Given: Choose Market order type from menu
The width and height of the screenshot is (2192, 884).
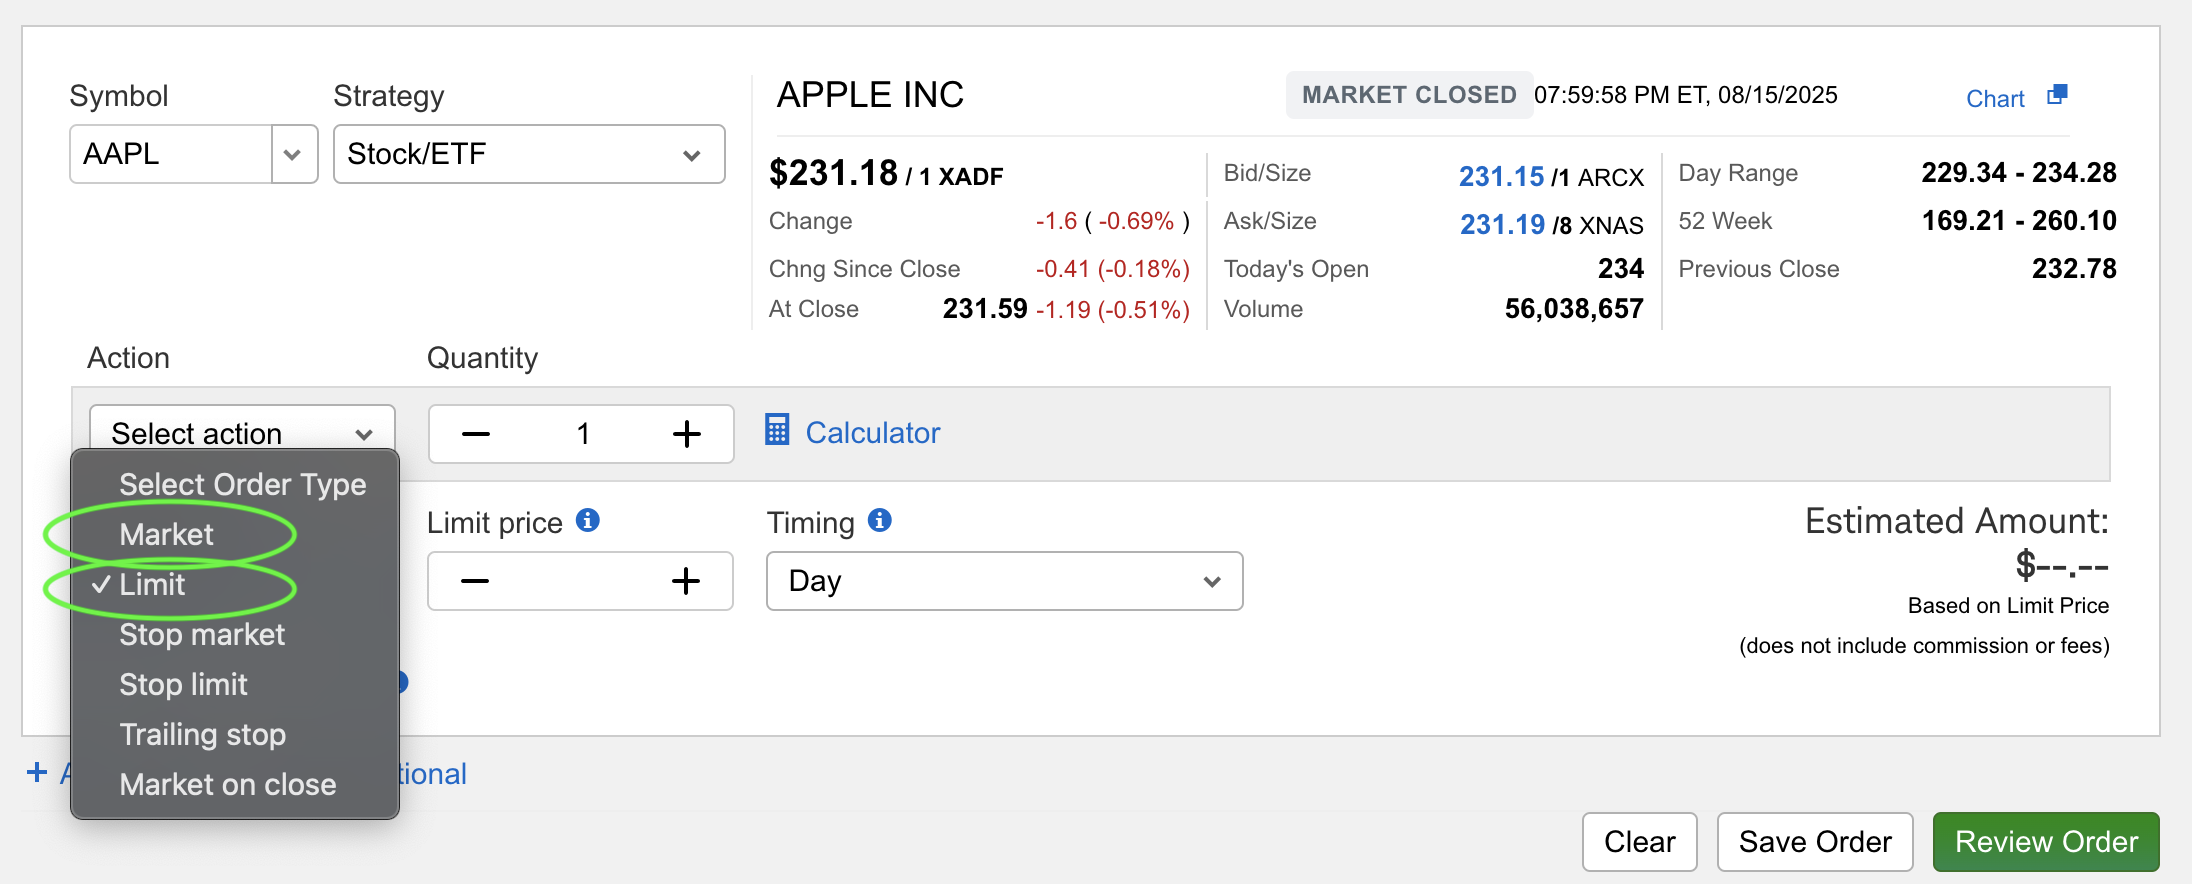Looking at the screenshot, I should tap(167, 535).
